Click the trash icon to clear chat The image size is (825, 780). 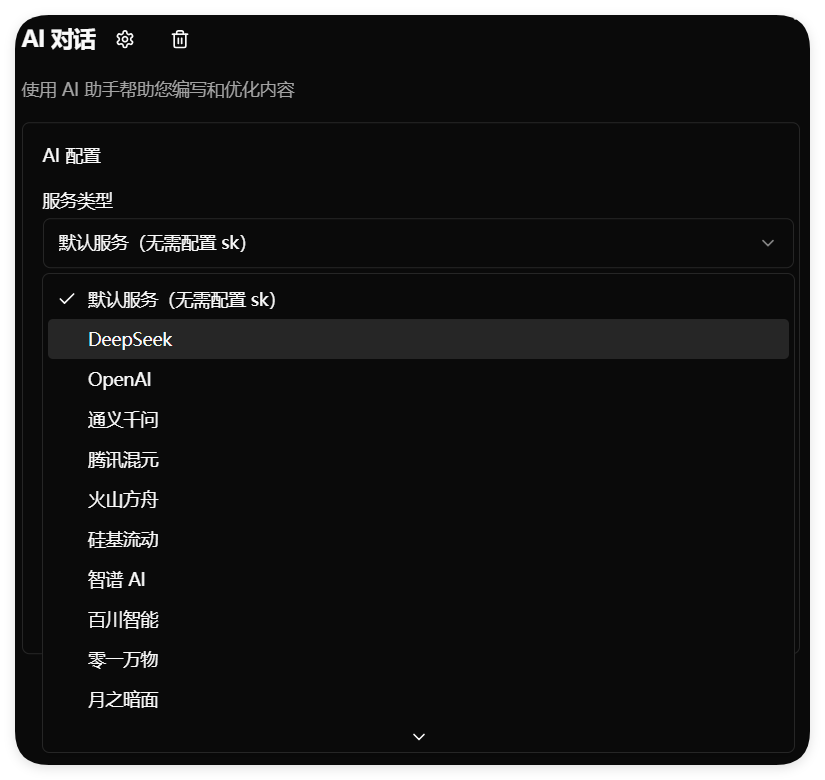180,39
